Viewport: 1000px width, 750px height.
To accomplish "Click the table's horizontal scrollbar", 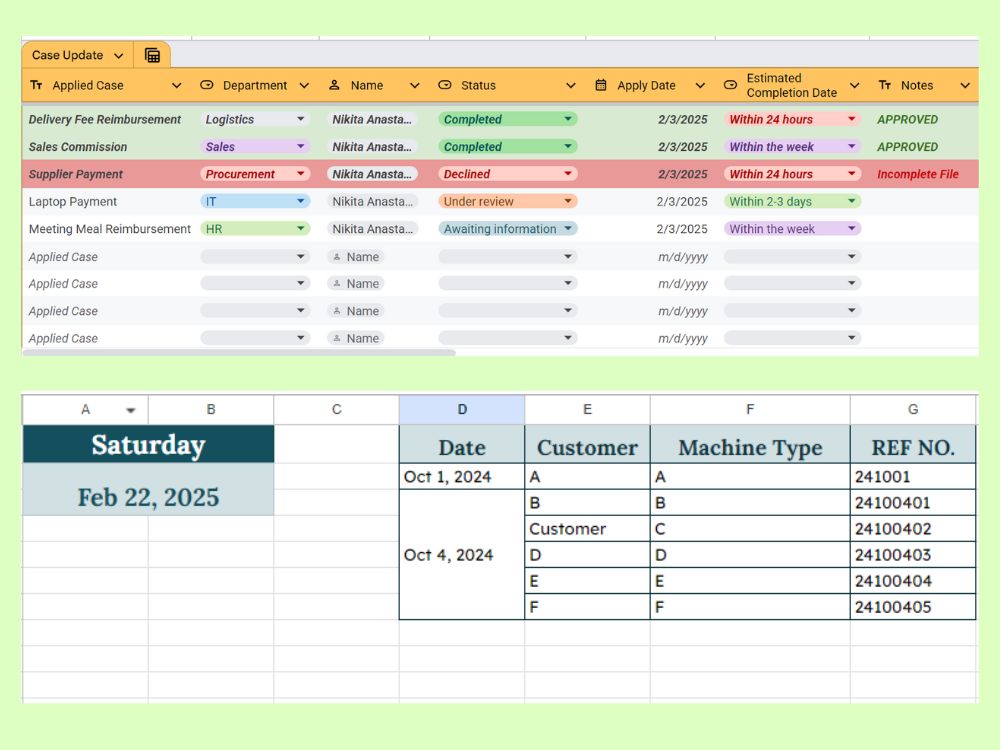I will pos(239,353).
